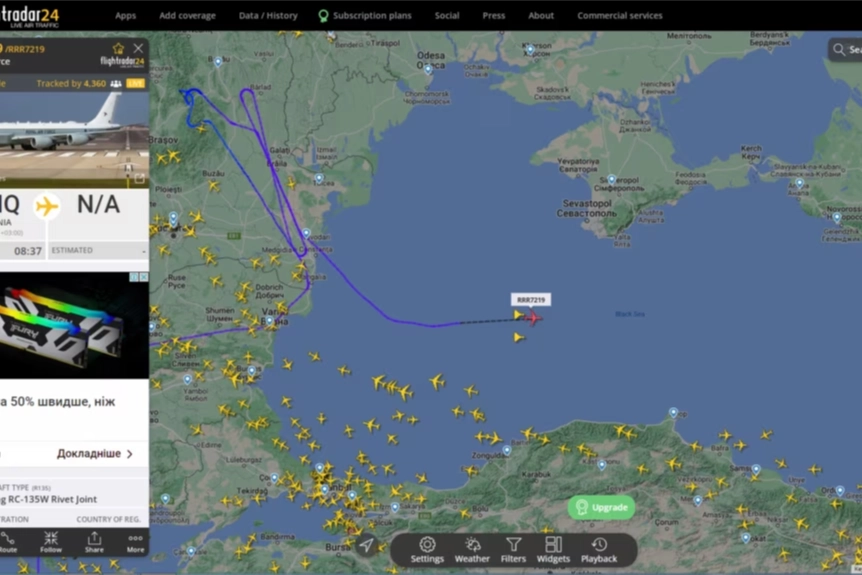862x575 pixels.
Task: Open the Widgets panel
Action: pos(553,549)
